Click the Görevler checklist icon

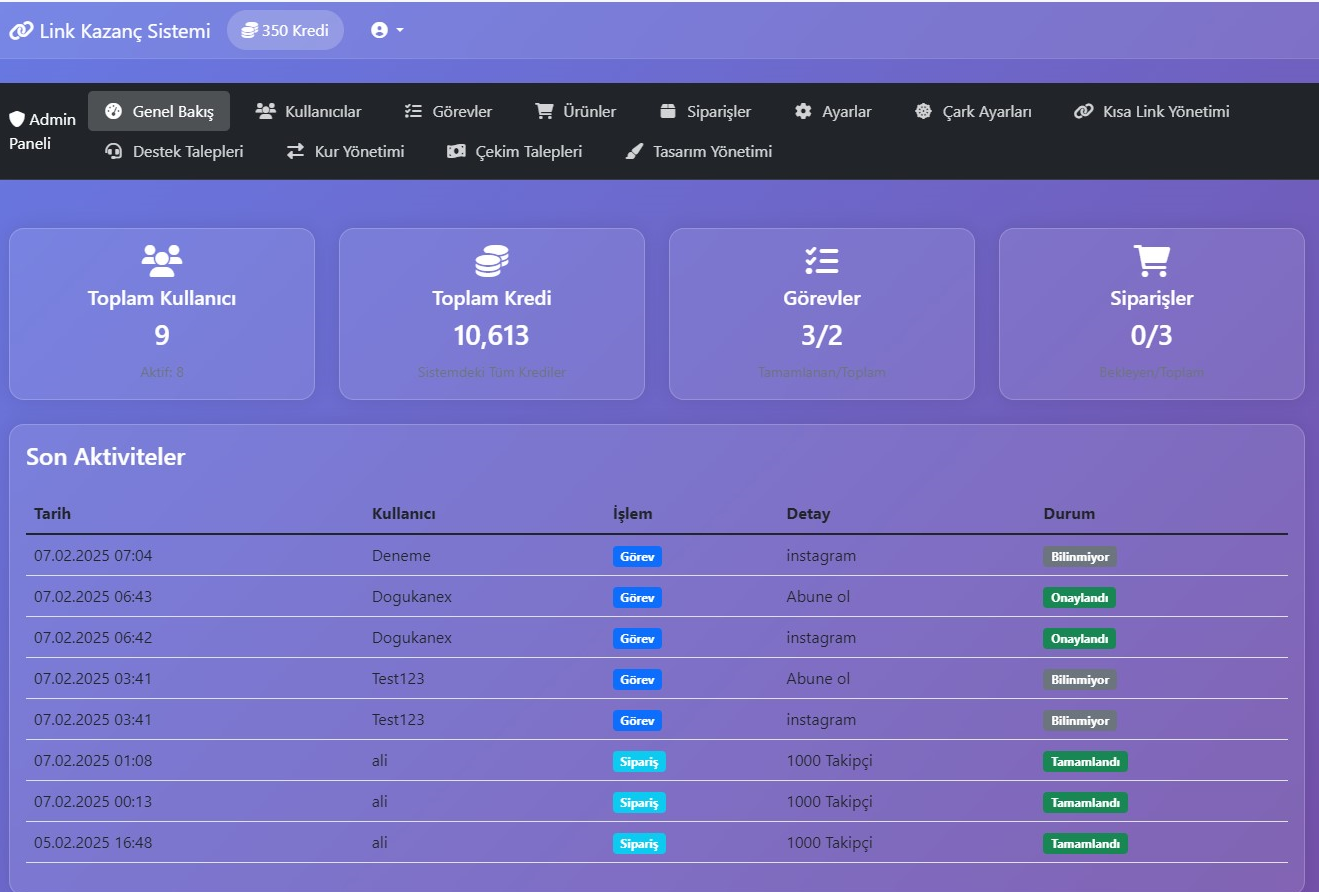click(413, 111)
